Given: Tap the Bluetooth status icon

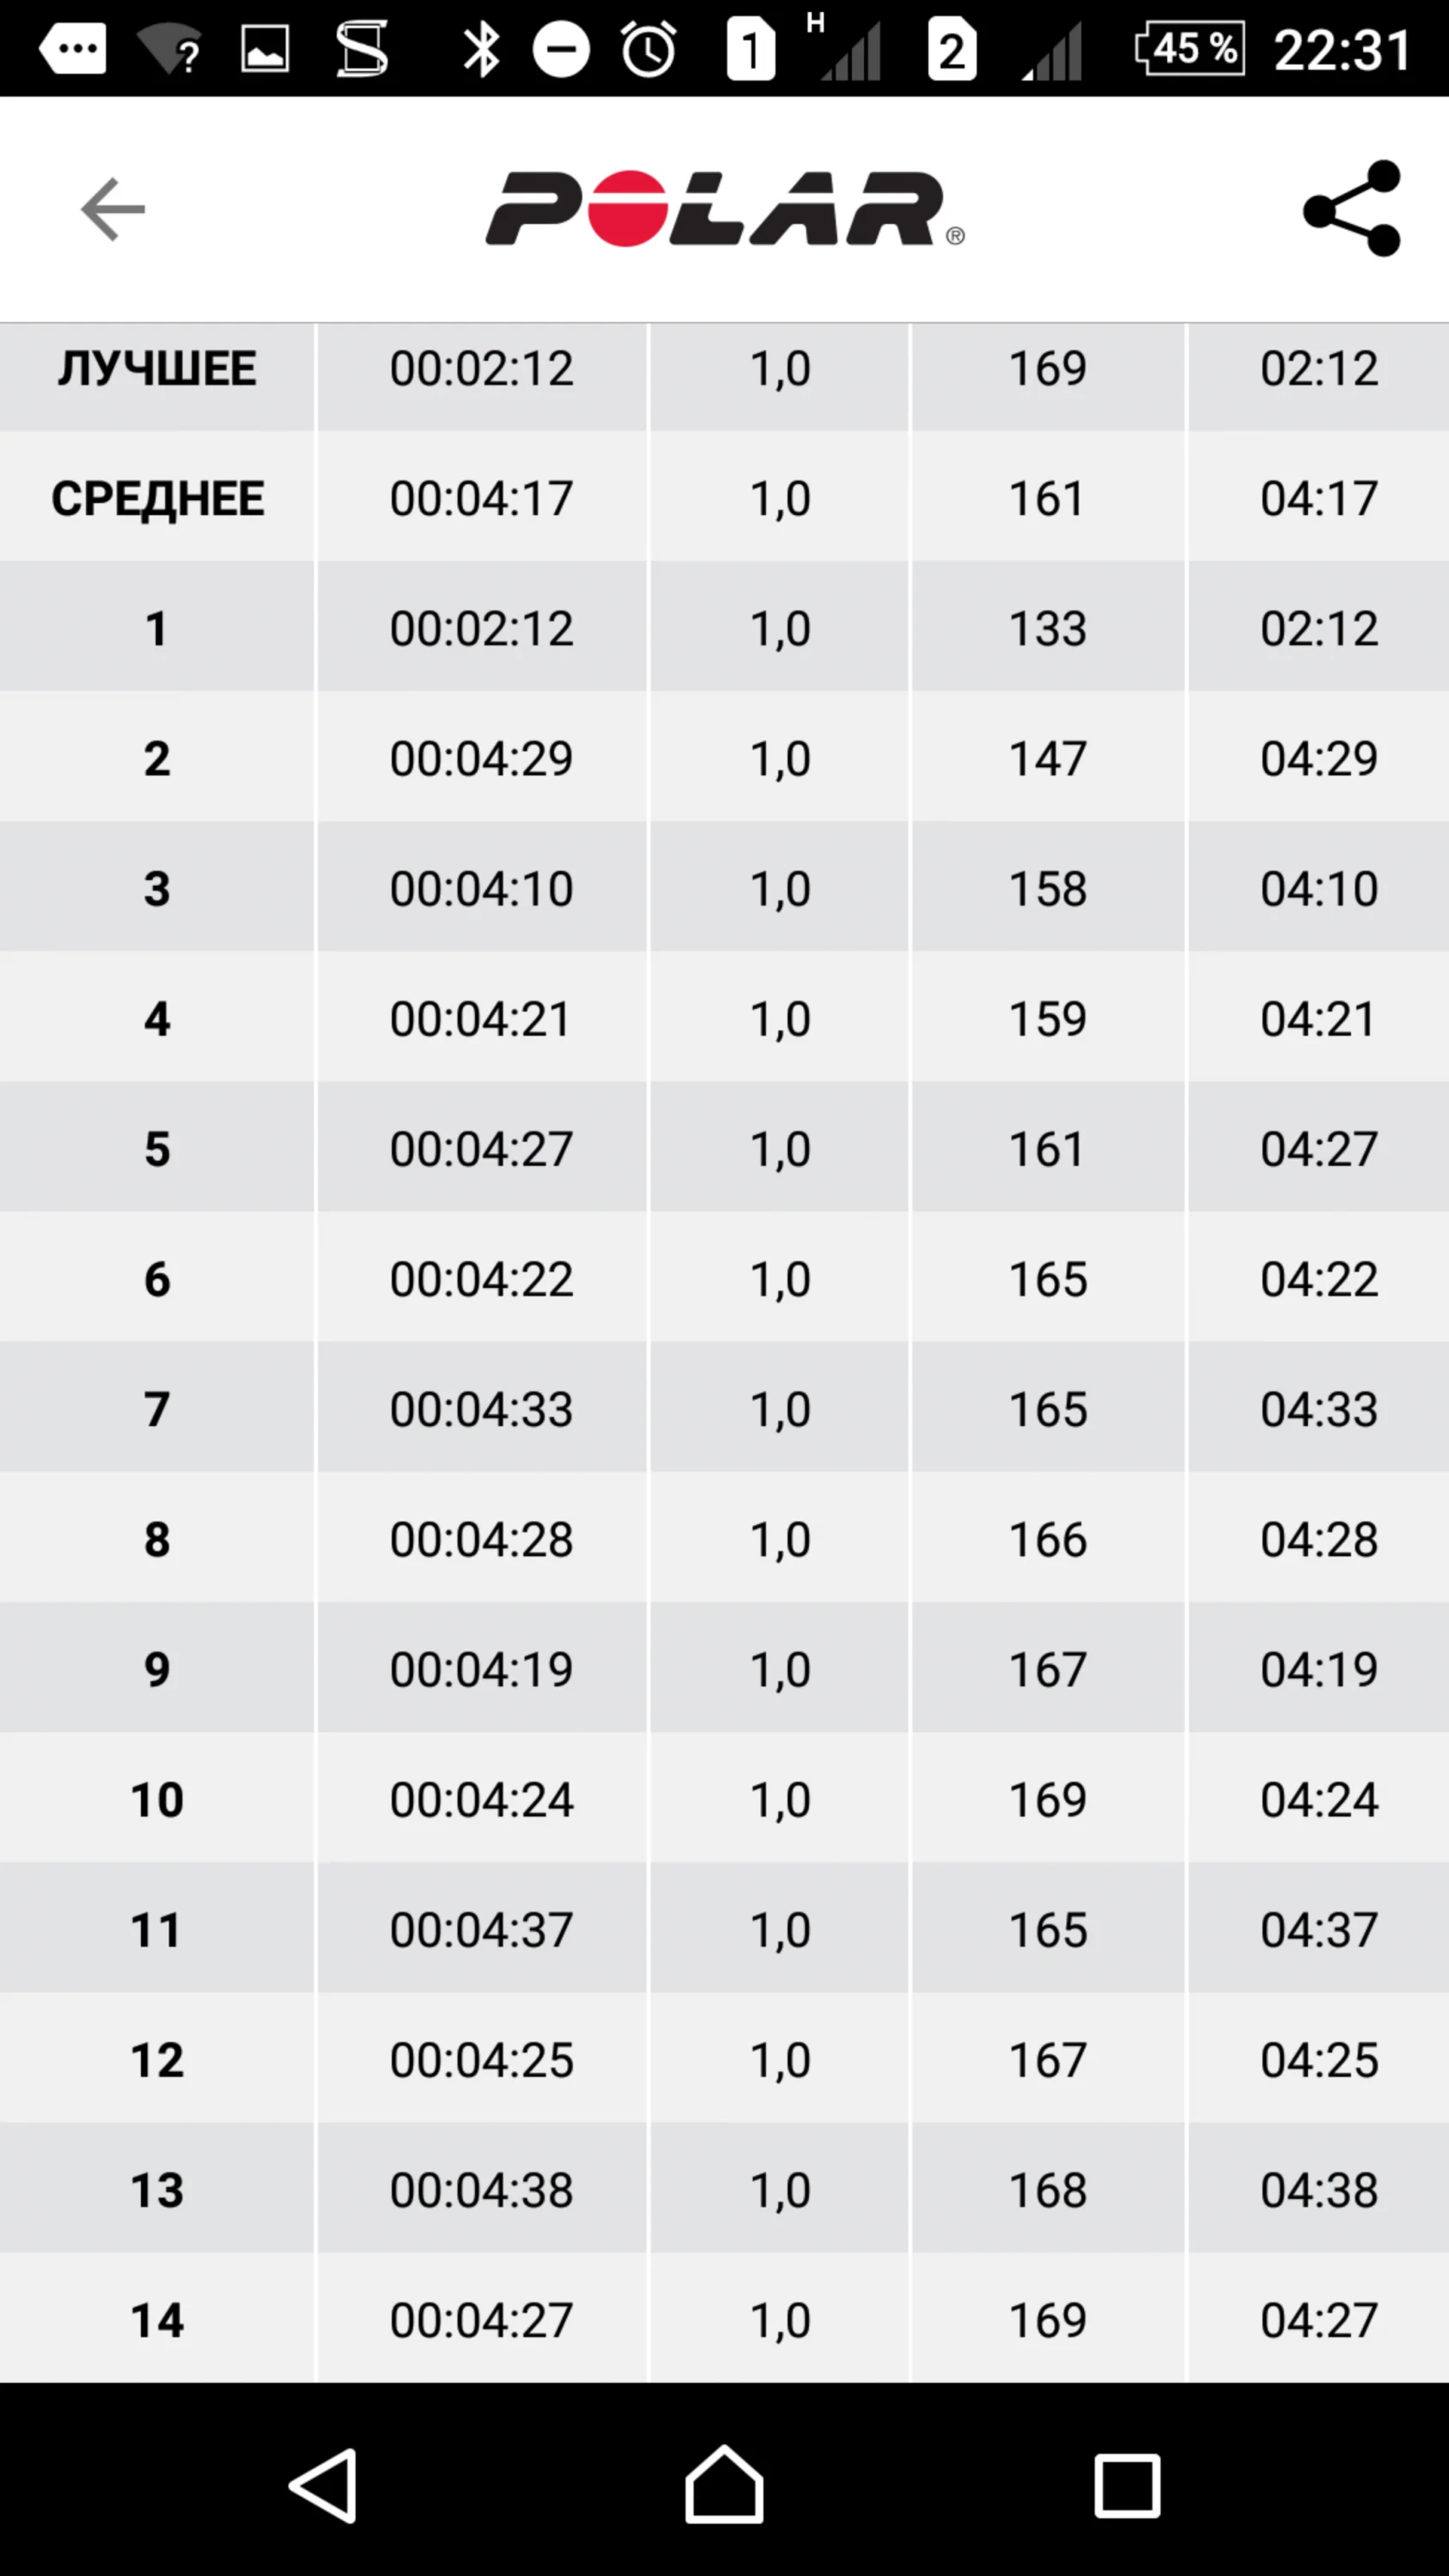Looking at the screenshot, I should tap(481, 49).
